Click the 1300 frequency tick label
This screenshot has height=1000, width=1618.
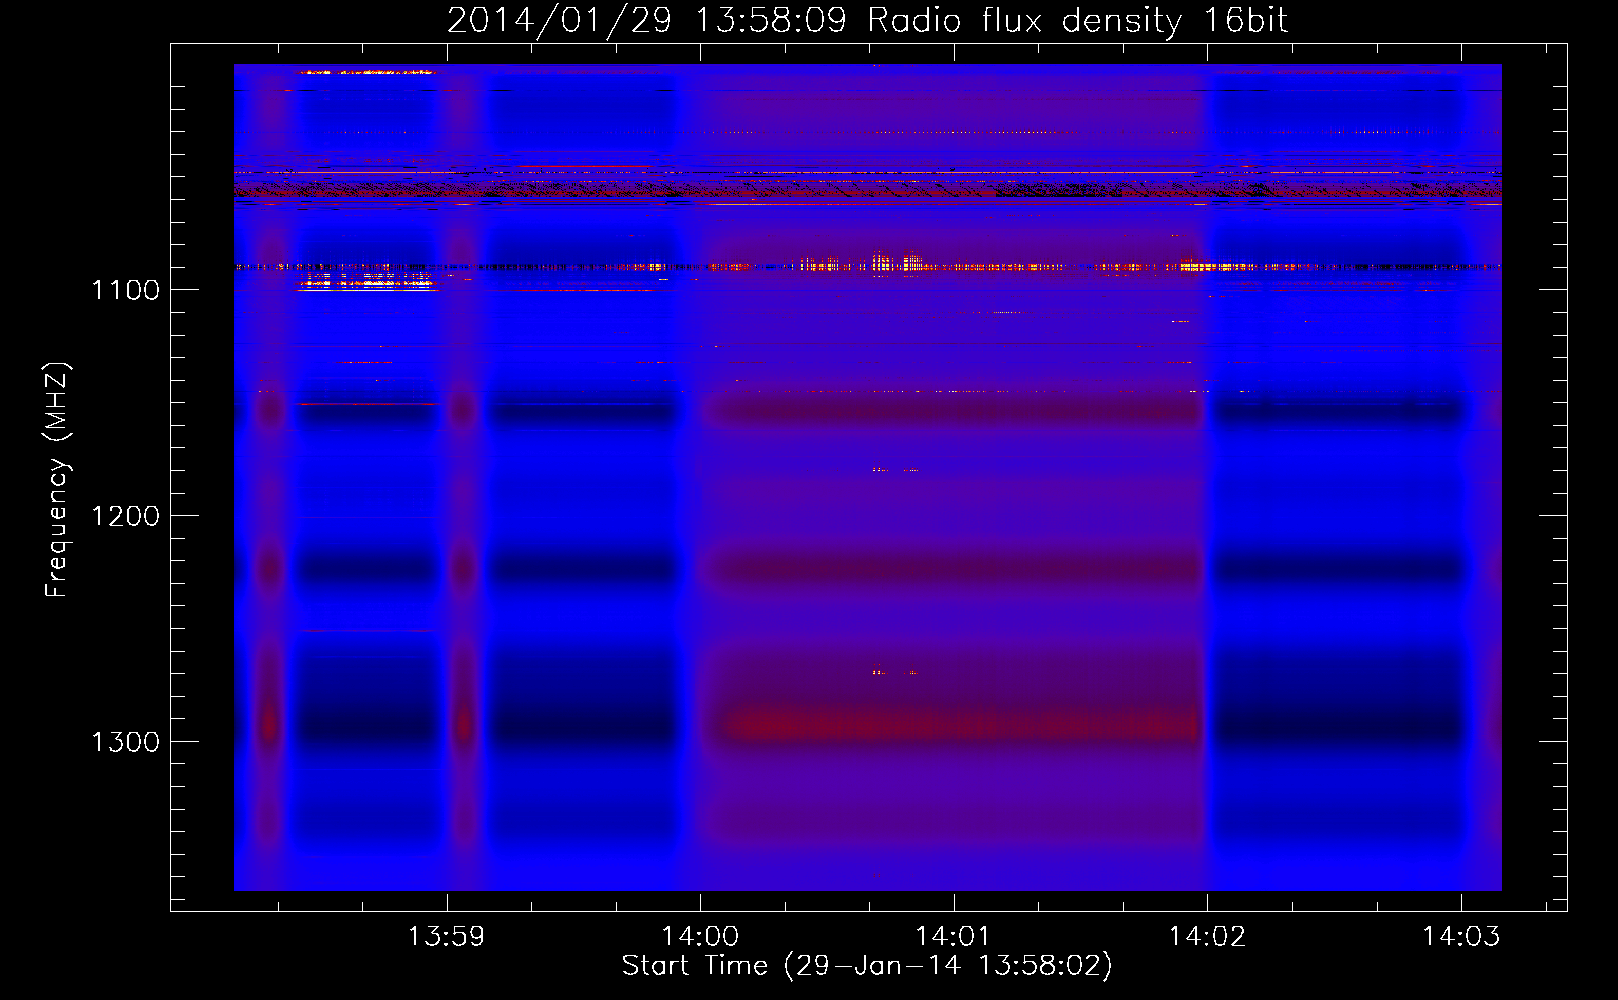[125, 742]
